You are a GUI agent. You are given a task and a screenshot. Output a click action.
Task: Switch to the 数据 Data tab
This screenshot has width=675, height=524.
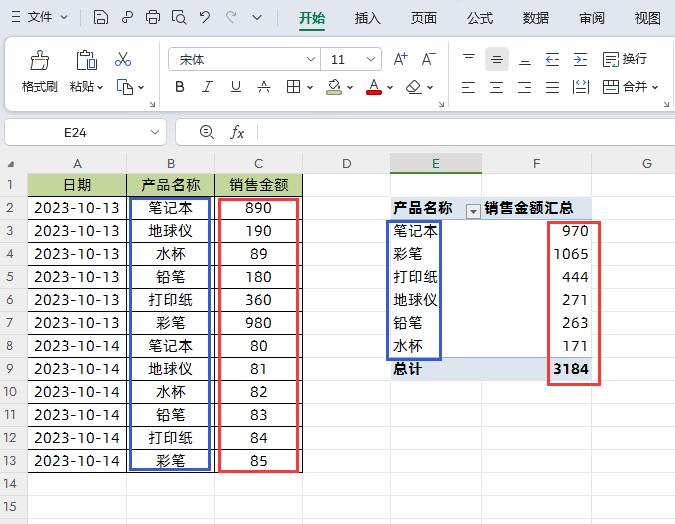536,18
